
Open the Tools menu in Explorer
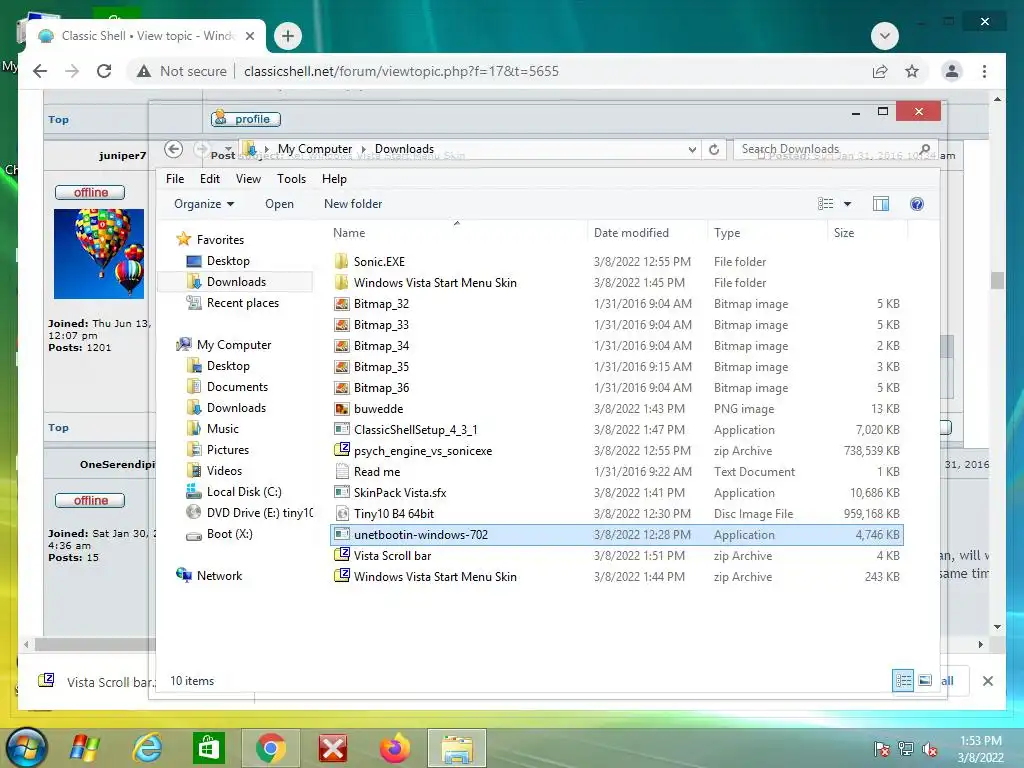291,179
